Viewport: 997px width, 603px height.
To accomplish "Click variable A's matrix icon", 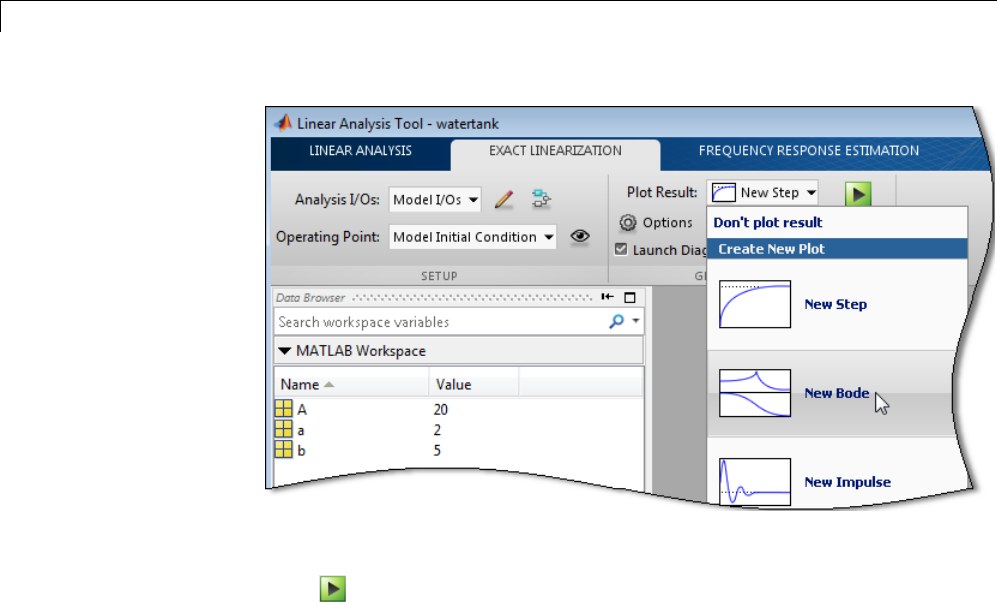I will (284, 408).
